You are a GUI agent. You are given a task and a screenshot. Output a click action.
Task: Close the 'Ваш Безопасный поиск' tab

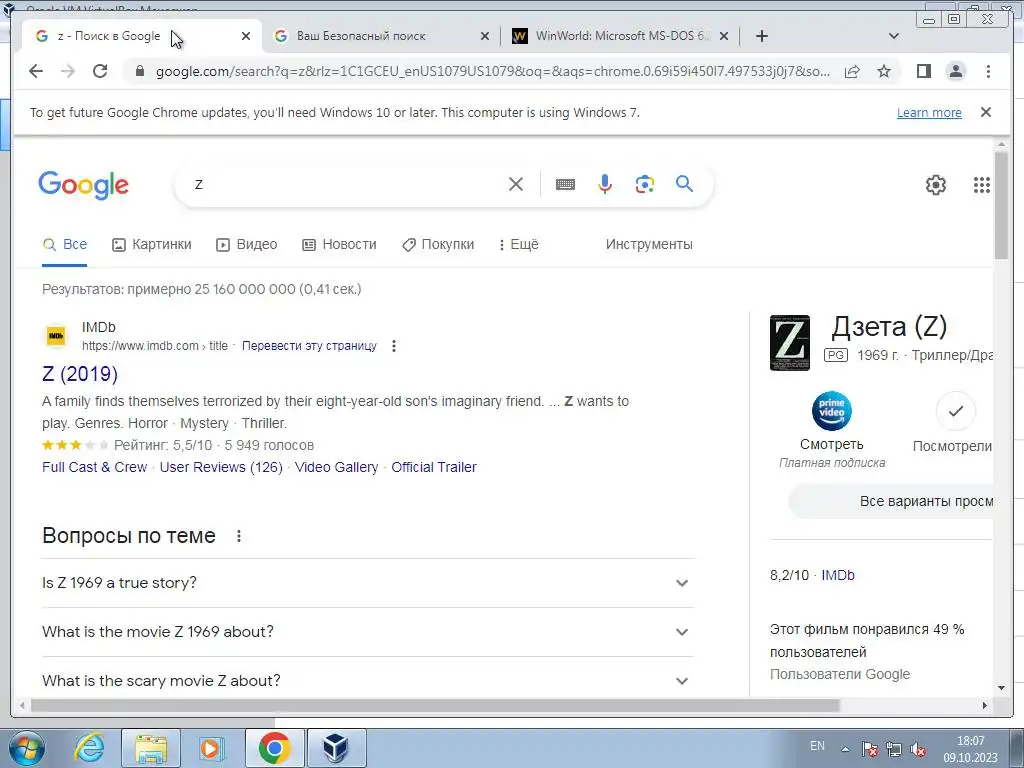[485, 37]
